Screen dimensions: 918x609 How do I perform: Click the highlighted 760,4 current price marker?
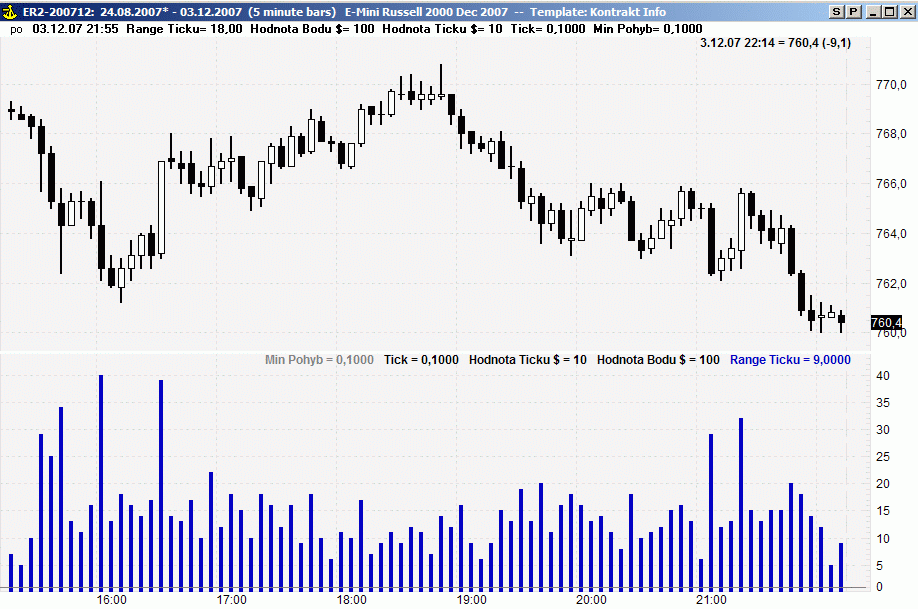point(886,322)
